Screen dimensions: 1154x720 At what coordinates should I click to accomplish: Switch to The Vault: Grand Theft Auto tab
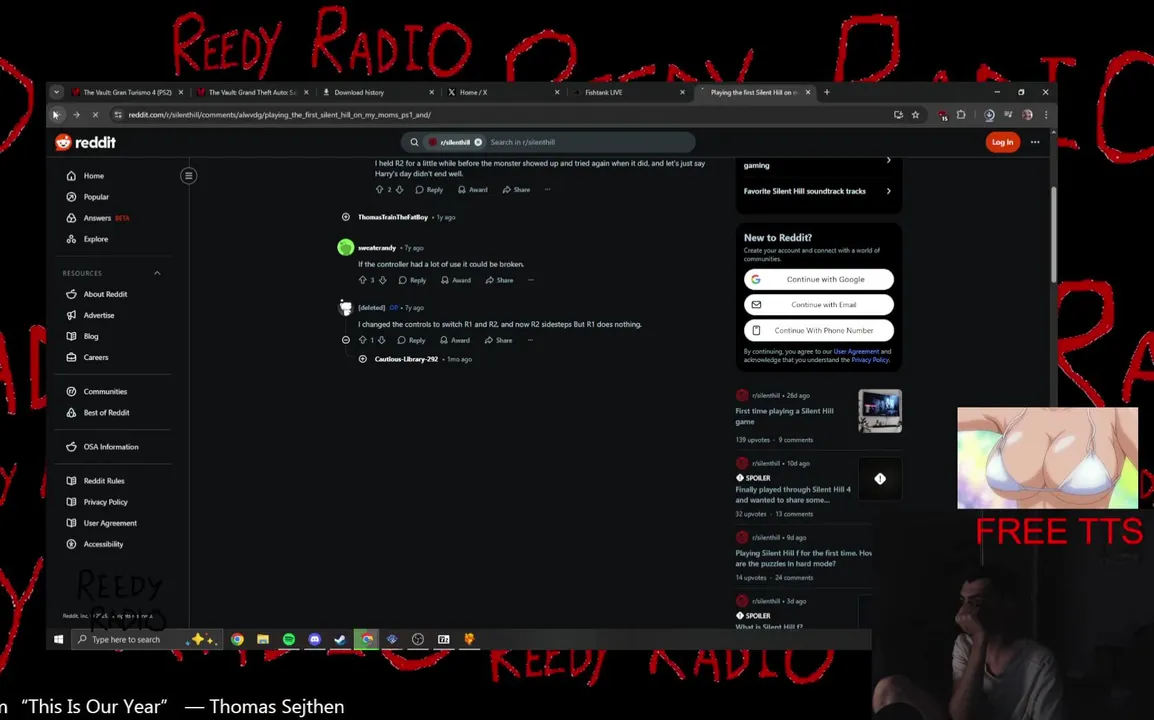252,92
